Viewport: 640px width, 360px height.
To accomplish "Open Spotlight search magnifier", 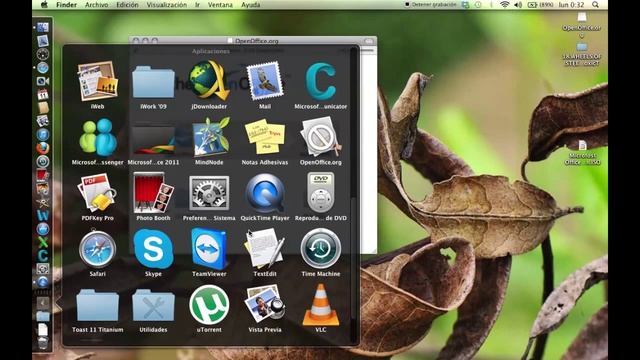I will (x=595, y=4).
